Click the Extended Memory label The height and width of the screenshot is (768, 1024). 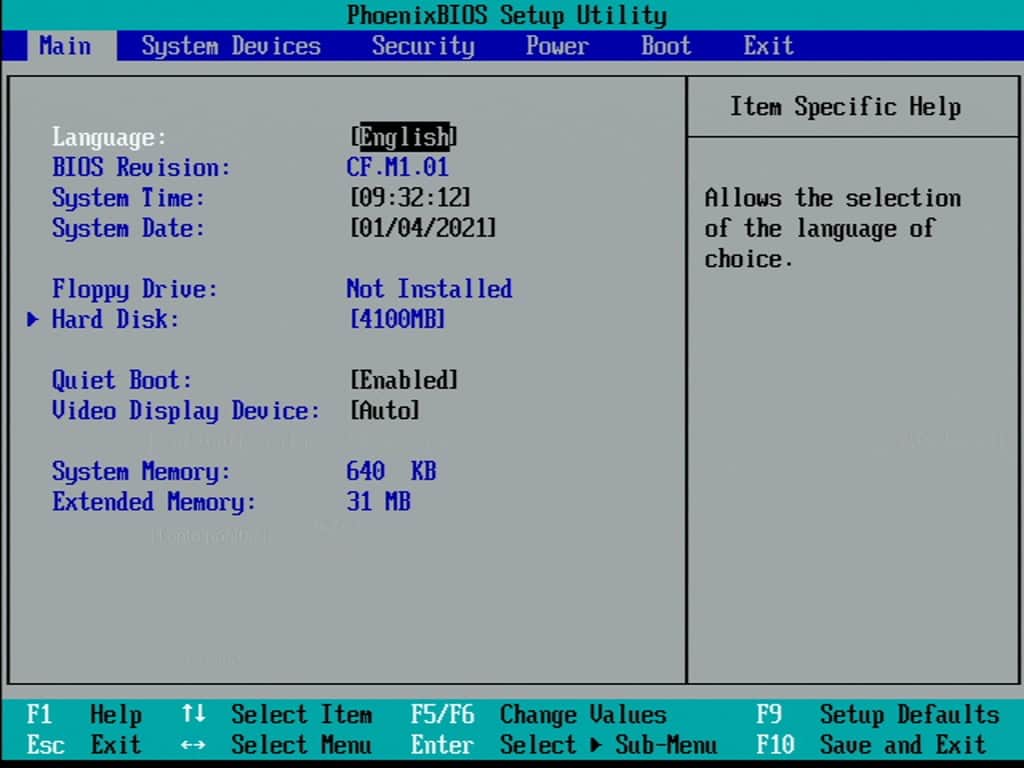tap(154, 502)
